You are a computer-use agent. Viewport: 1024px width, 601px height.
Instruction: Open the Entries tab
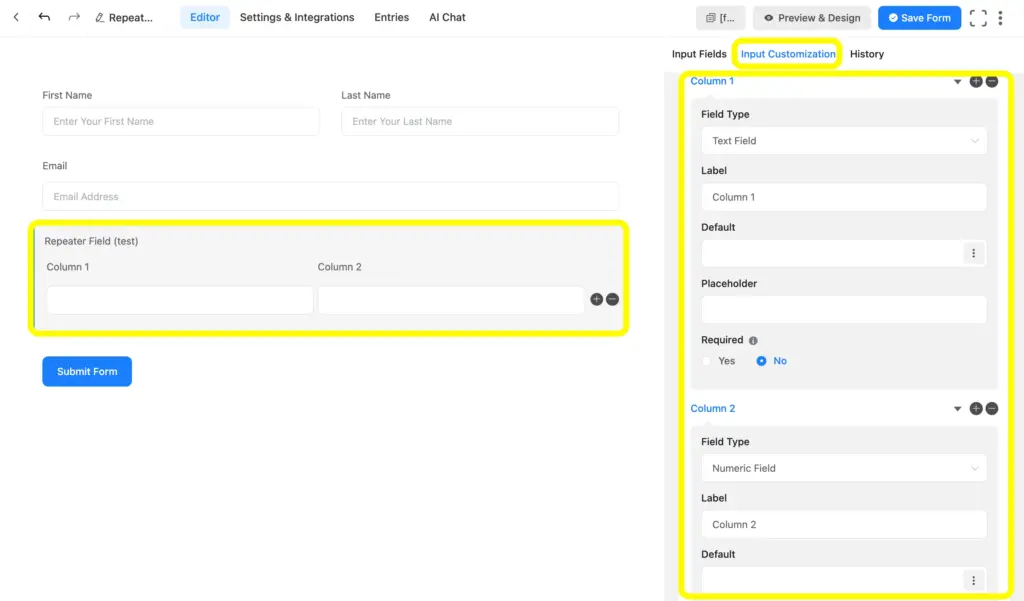[x=391, y=18]
